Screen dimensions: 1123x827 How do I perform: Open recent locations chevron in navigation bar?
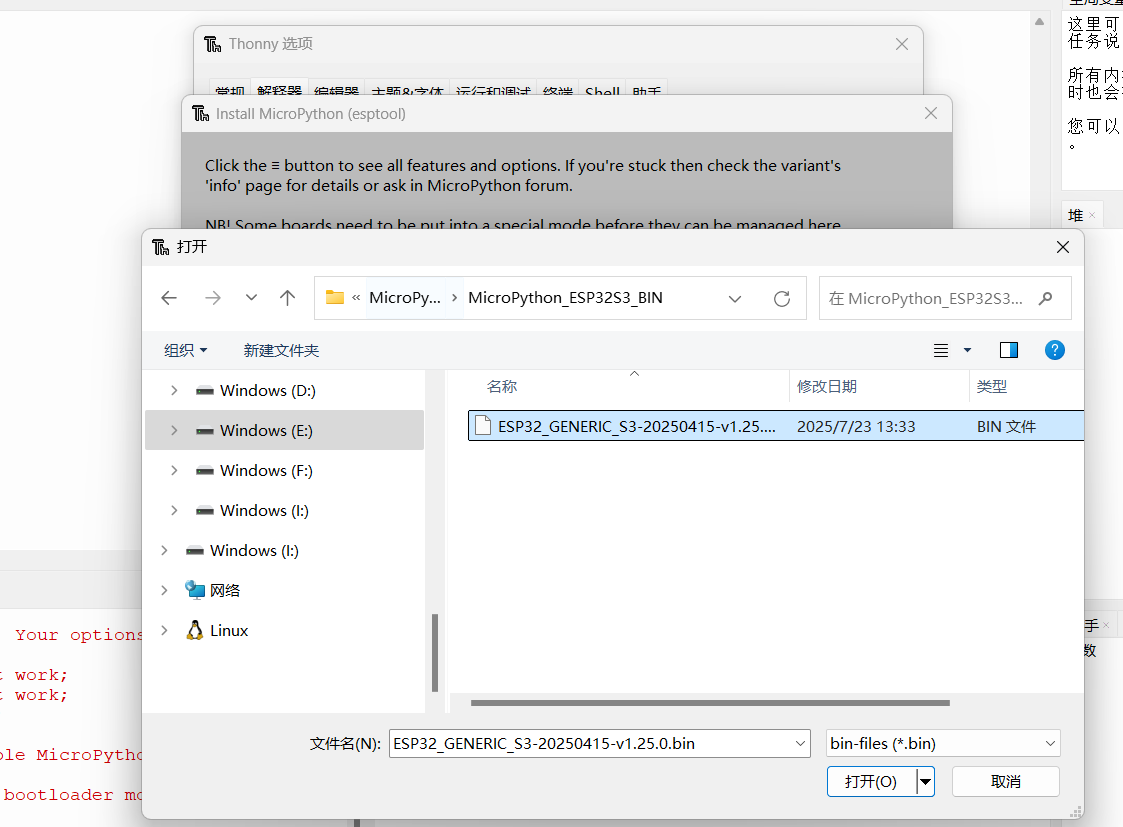coord(251,298)
